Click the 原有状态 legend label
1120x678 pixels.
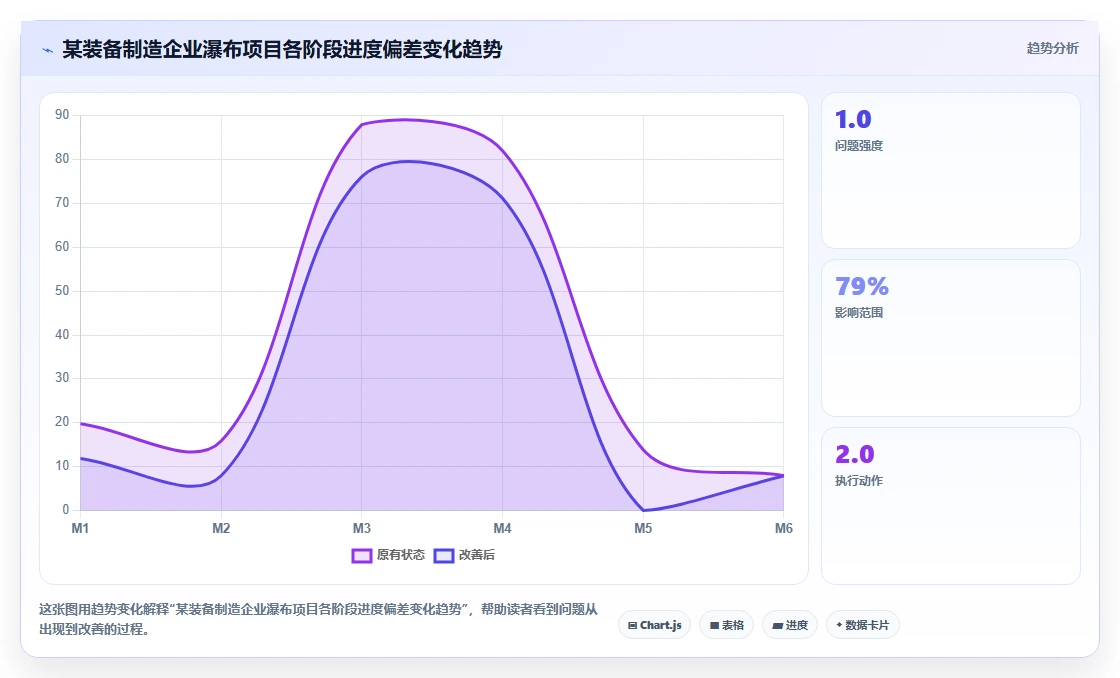point(401,555)
